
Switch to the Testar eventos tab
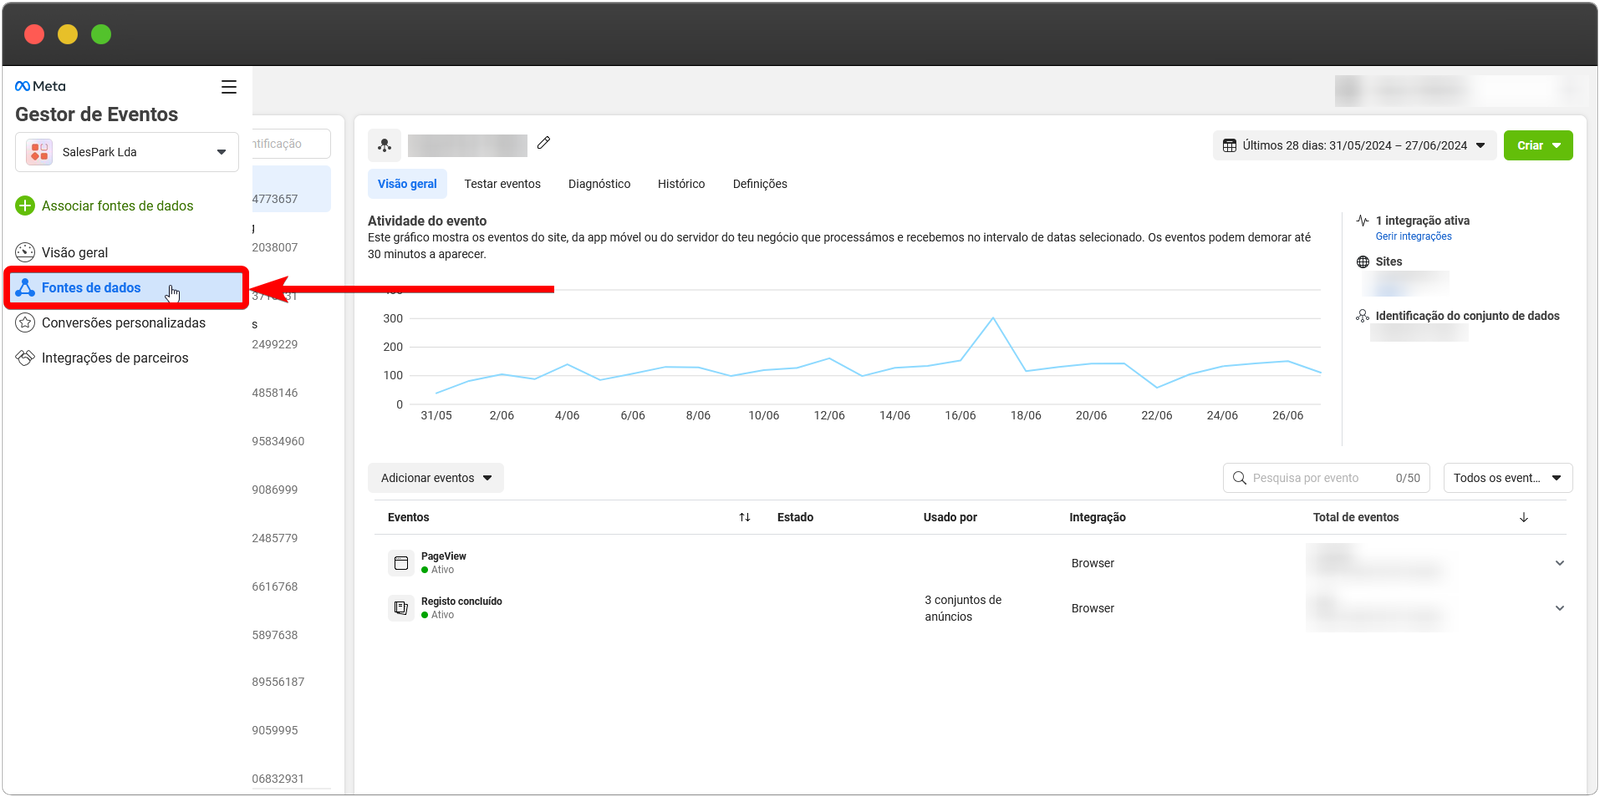(x=502, y=184)
